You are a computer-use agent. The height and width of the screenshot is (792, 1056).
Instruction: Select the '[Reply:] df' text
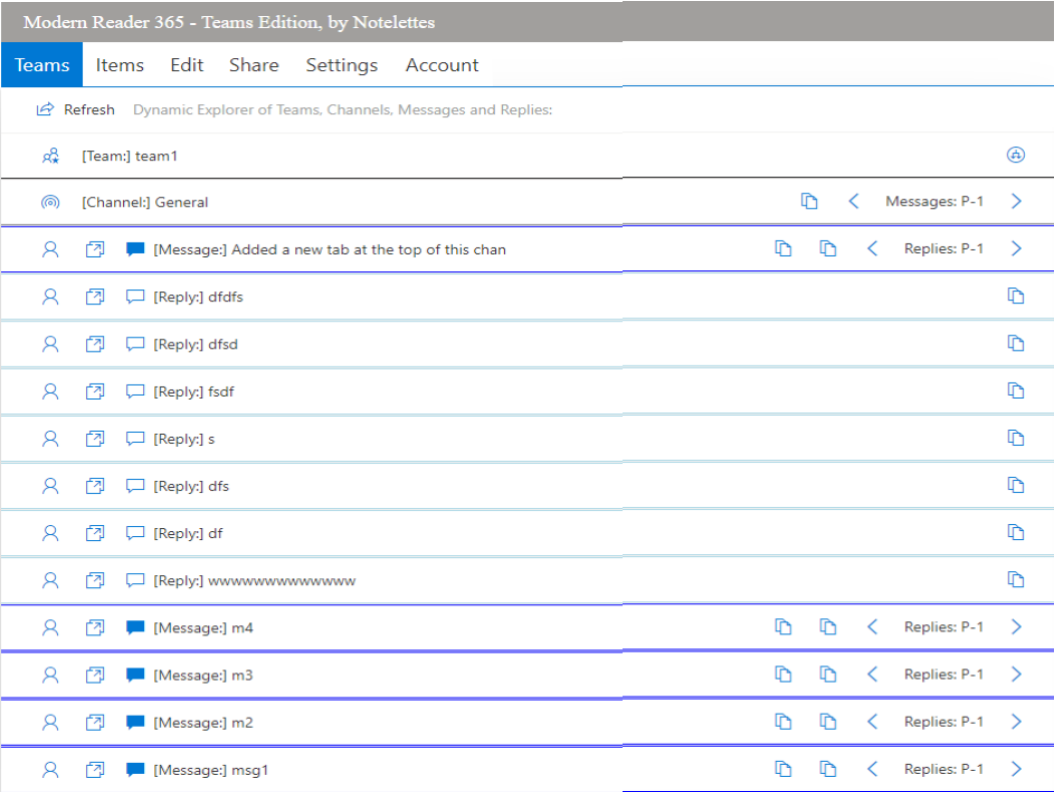point(188,533)
